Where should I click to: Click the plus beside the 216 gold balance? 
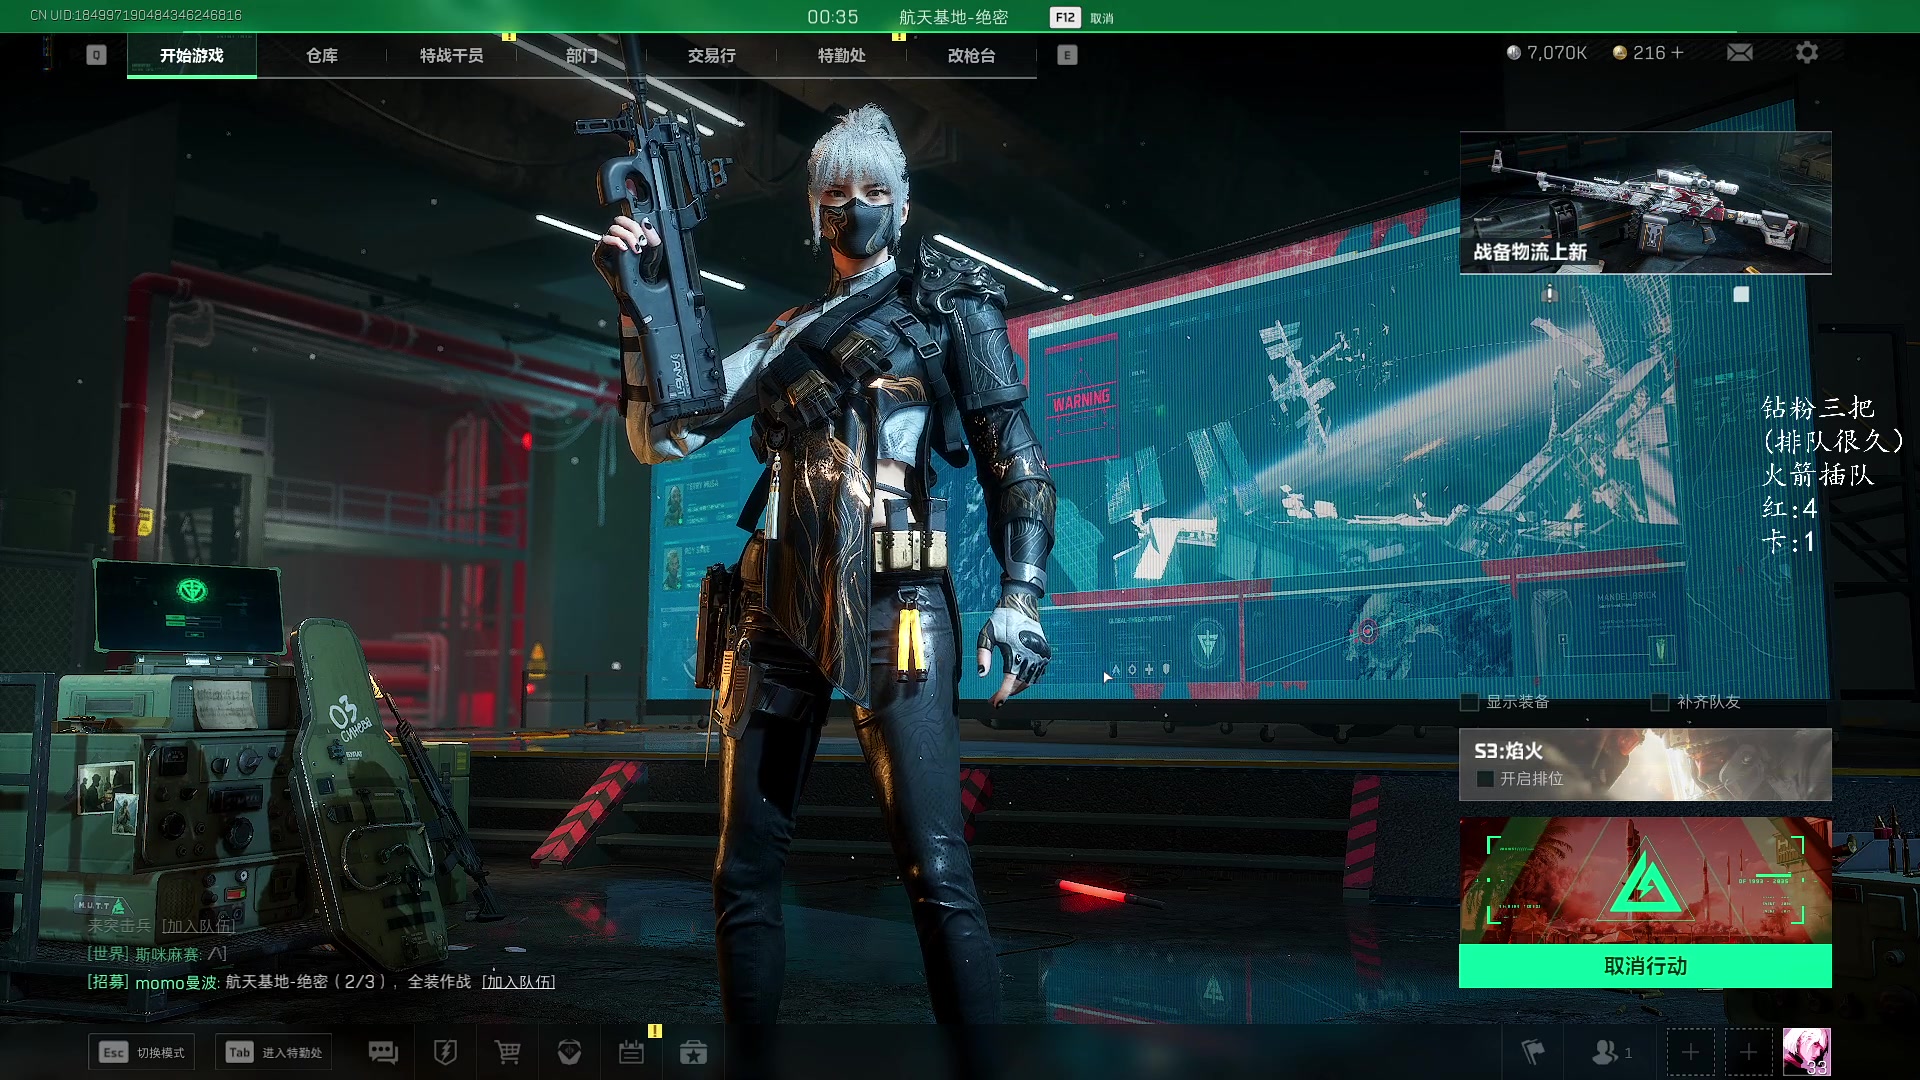[x=1677, y=52]
